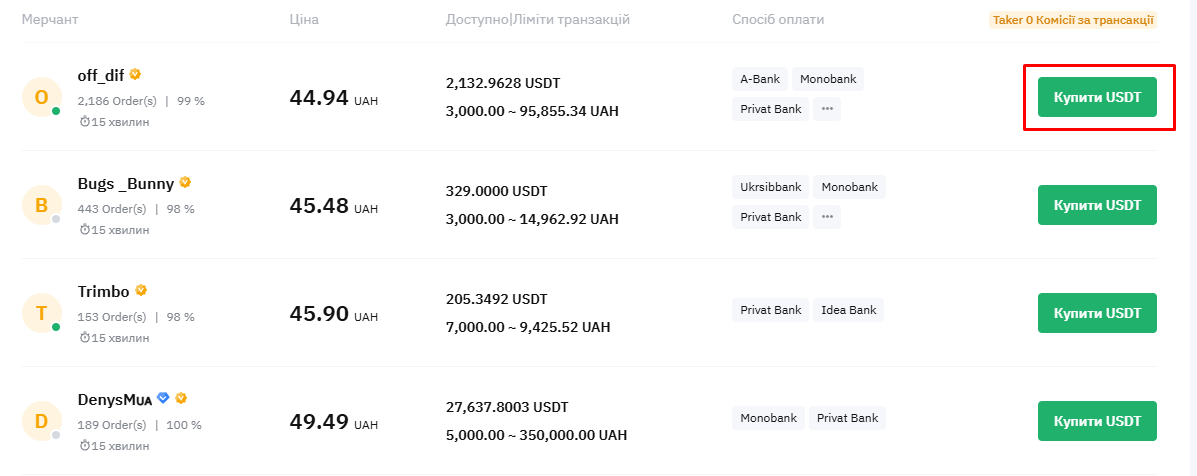The height and width of the screenshot is (476, 1197).
Task: Click verified badge next to Bugs _Bunny
Action: [186, 182]
